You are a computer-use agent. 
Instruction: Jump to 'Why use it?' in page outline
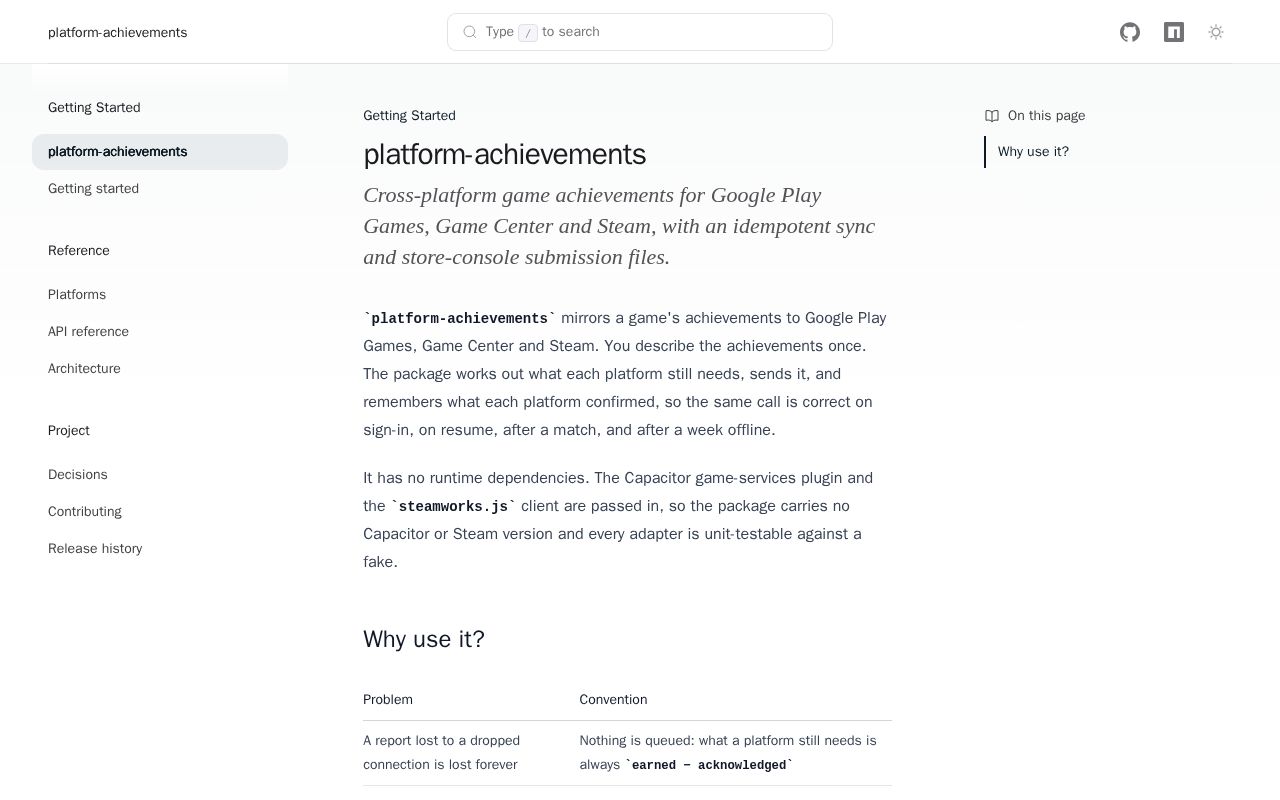click(x=1033, y=152)
